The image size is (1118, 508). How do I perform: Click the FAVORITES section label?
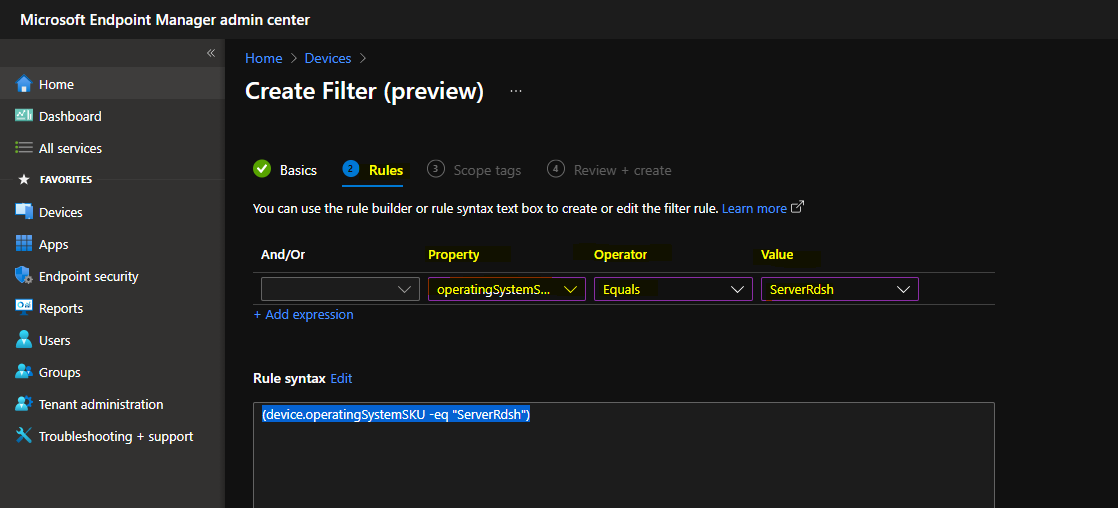tap(66, 180)
